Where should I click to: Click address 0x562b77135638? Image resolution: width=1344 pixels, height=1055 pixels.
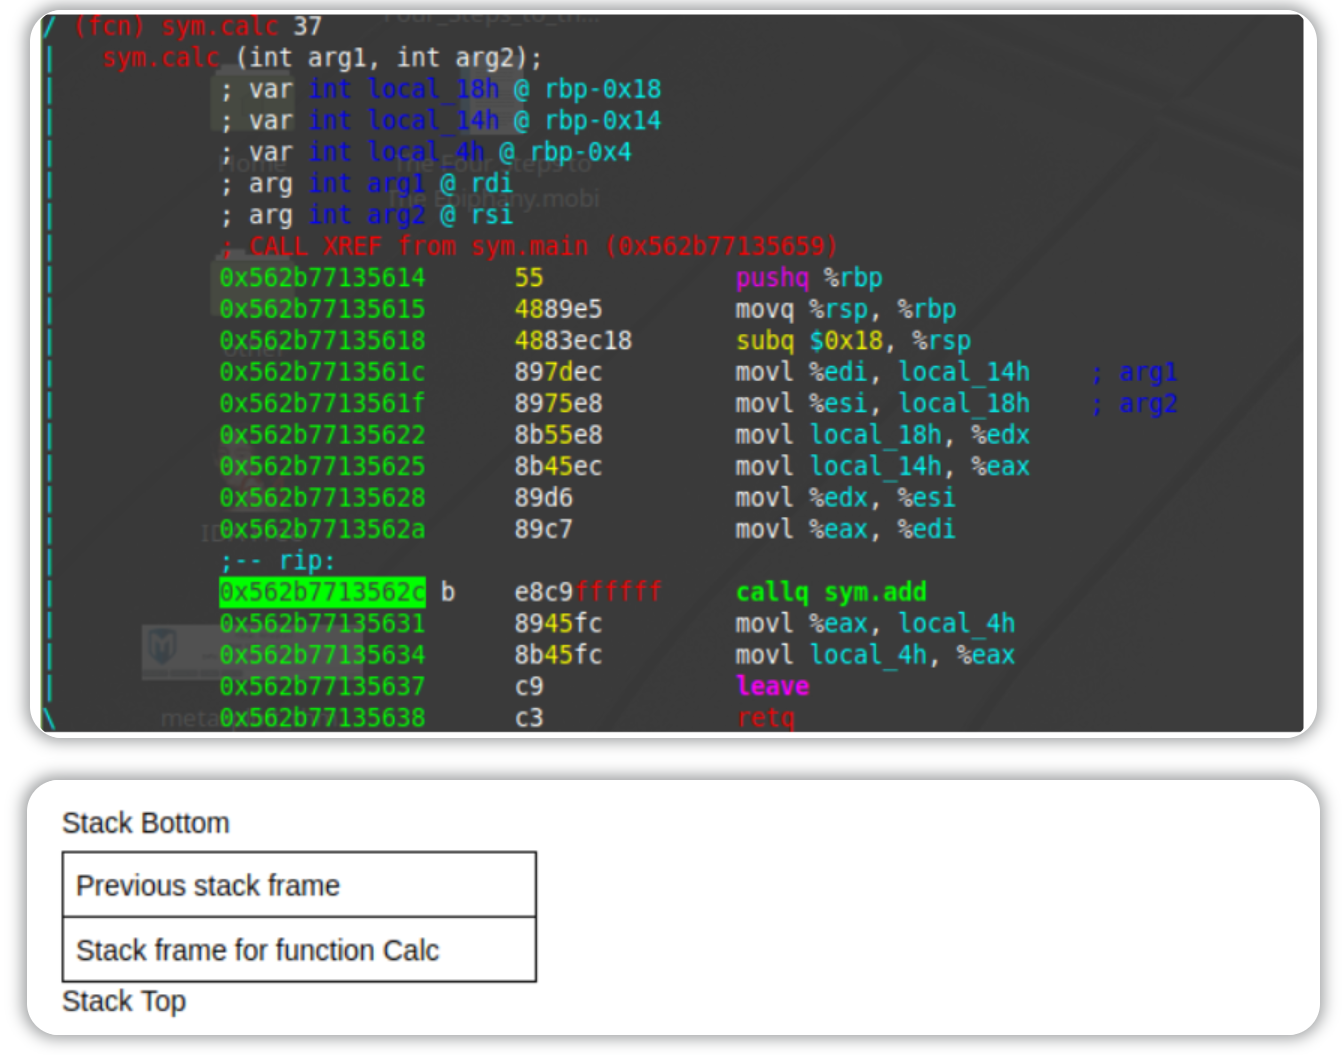(322, 717)
